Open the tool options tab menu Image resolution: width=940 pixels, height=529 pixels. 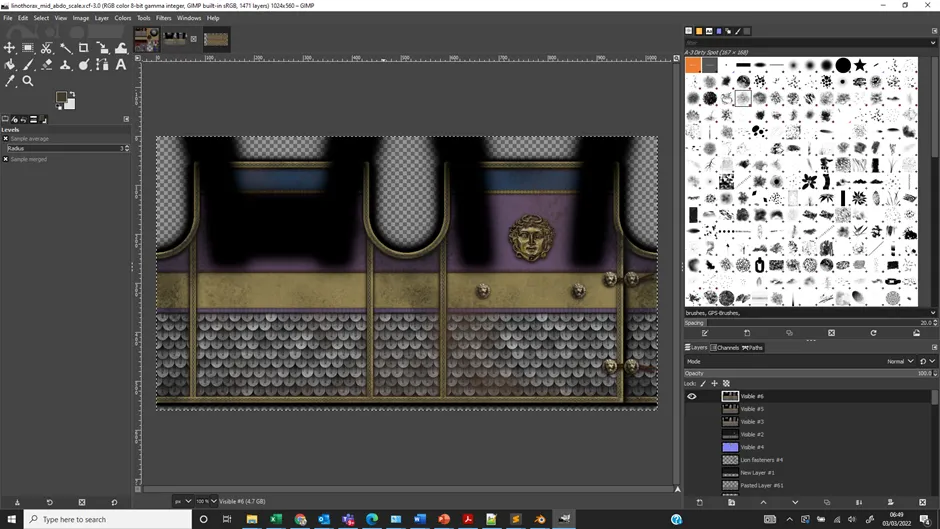126,119
